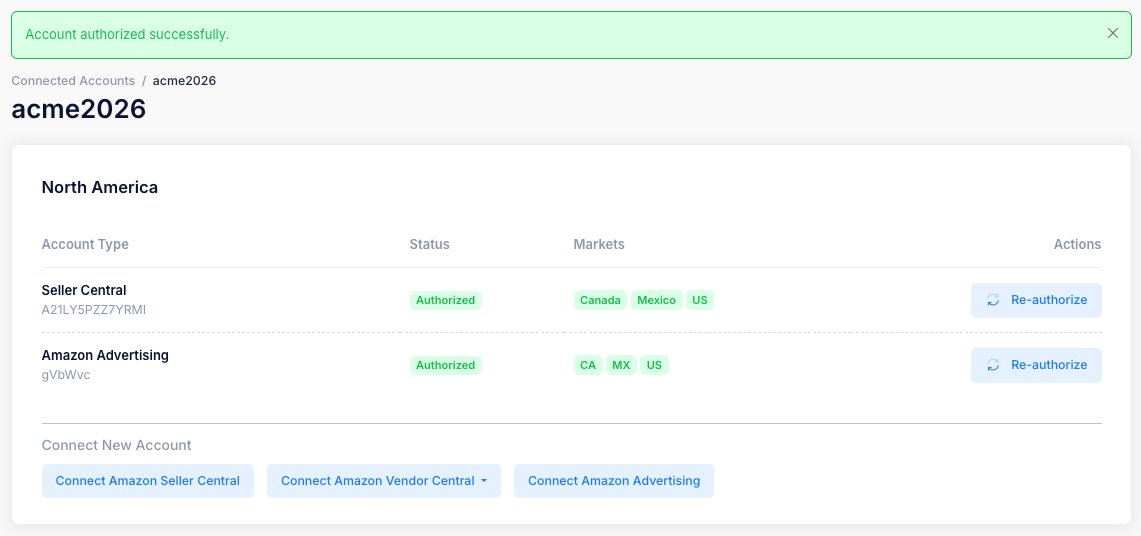1141x536 pixels.
Task: Select the Mexico market badge
Action: 656,300
